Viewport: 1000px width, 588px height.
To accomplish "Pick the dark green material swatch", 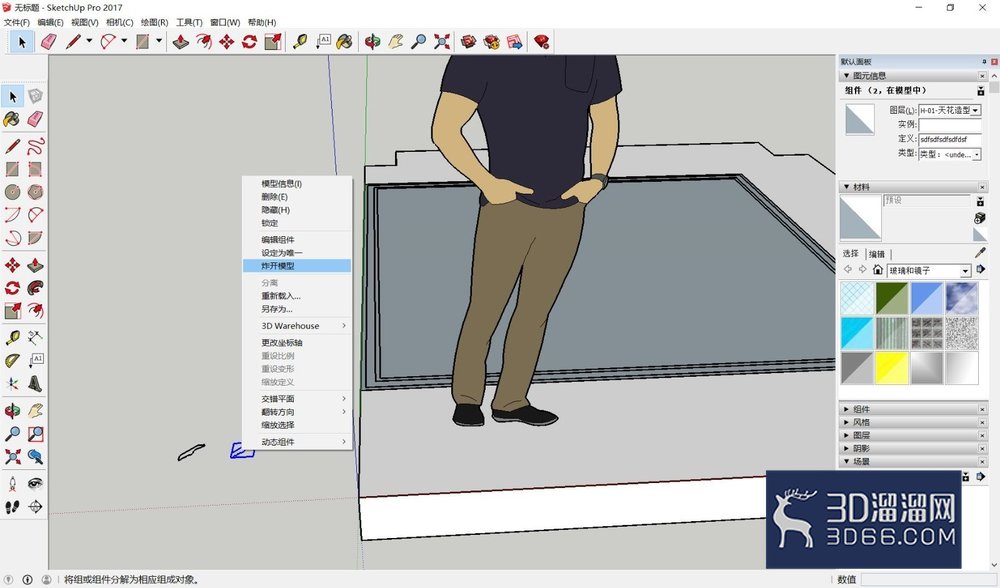I will (x=892, y=298).
